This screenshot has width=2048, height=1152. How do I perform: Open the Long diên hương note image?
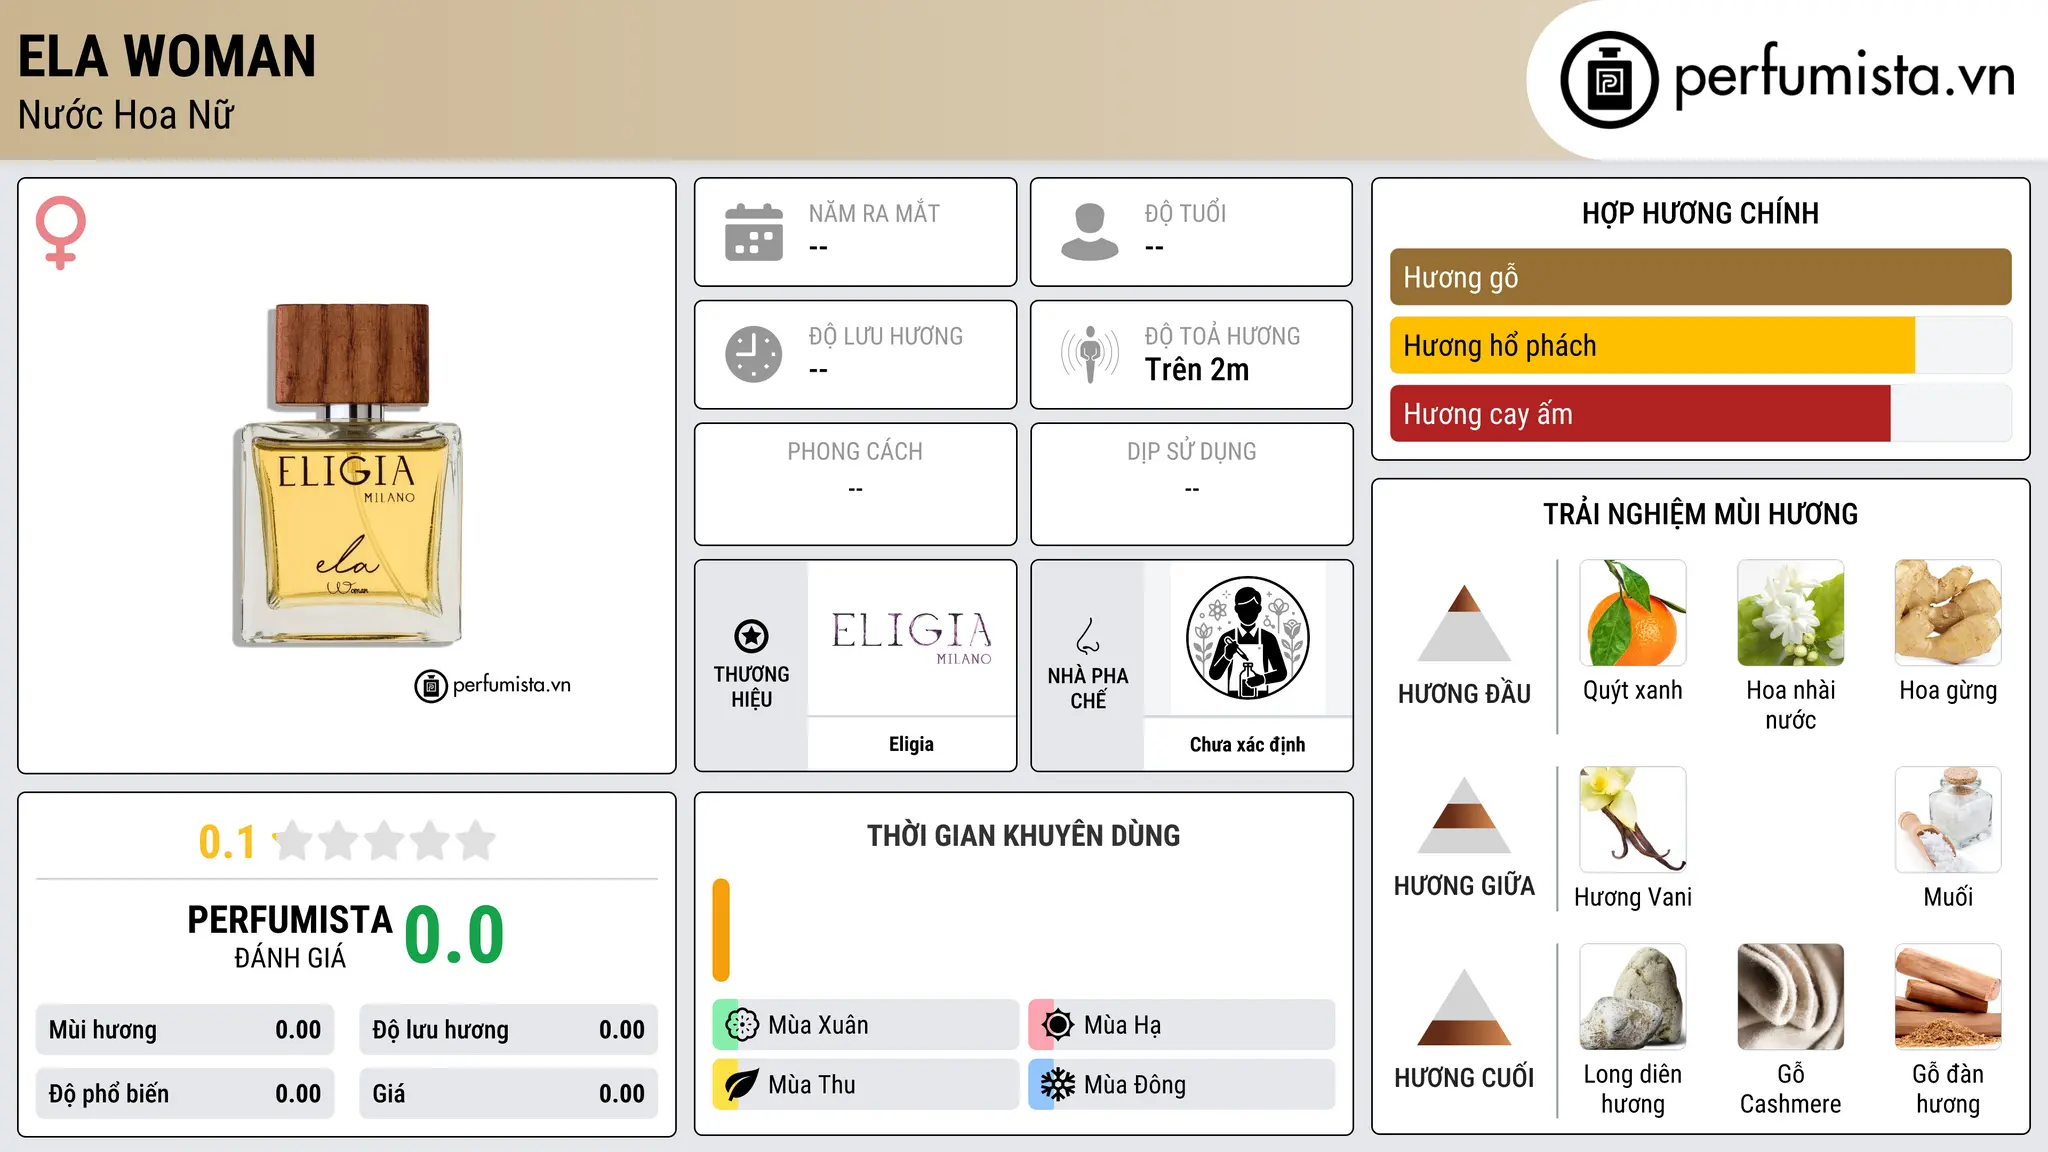pyautogui.click(x=1633, y=997)
